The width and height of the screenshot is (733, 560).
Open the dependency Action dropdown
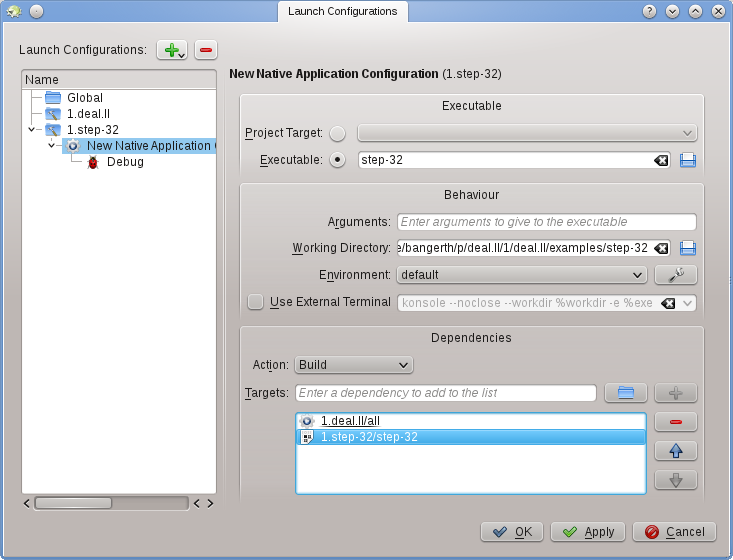[x=354, y=365]
